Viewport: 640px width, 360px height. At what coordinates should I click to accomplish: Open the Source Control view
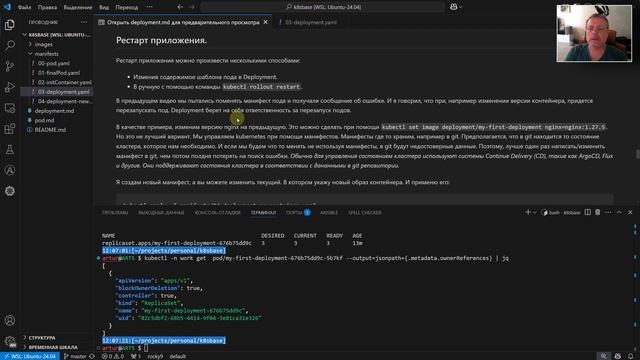click(x=10, y=66)
